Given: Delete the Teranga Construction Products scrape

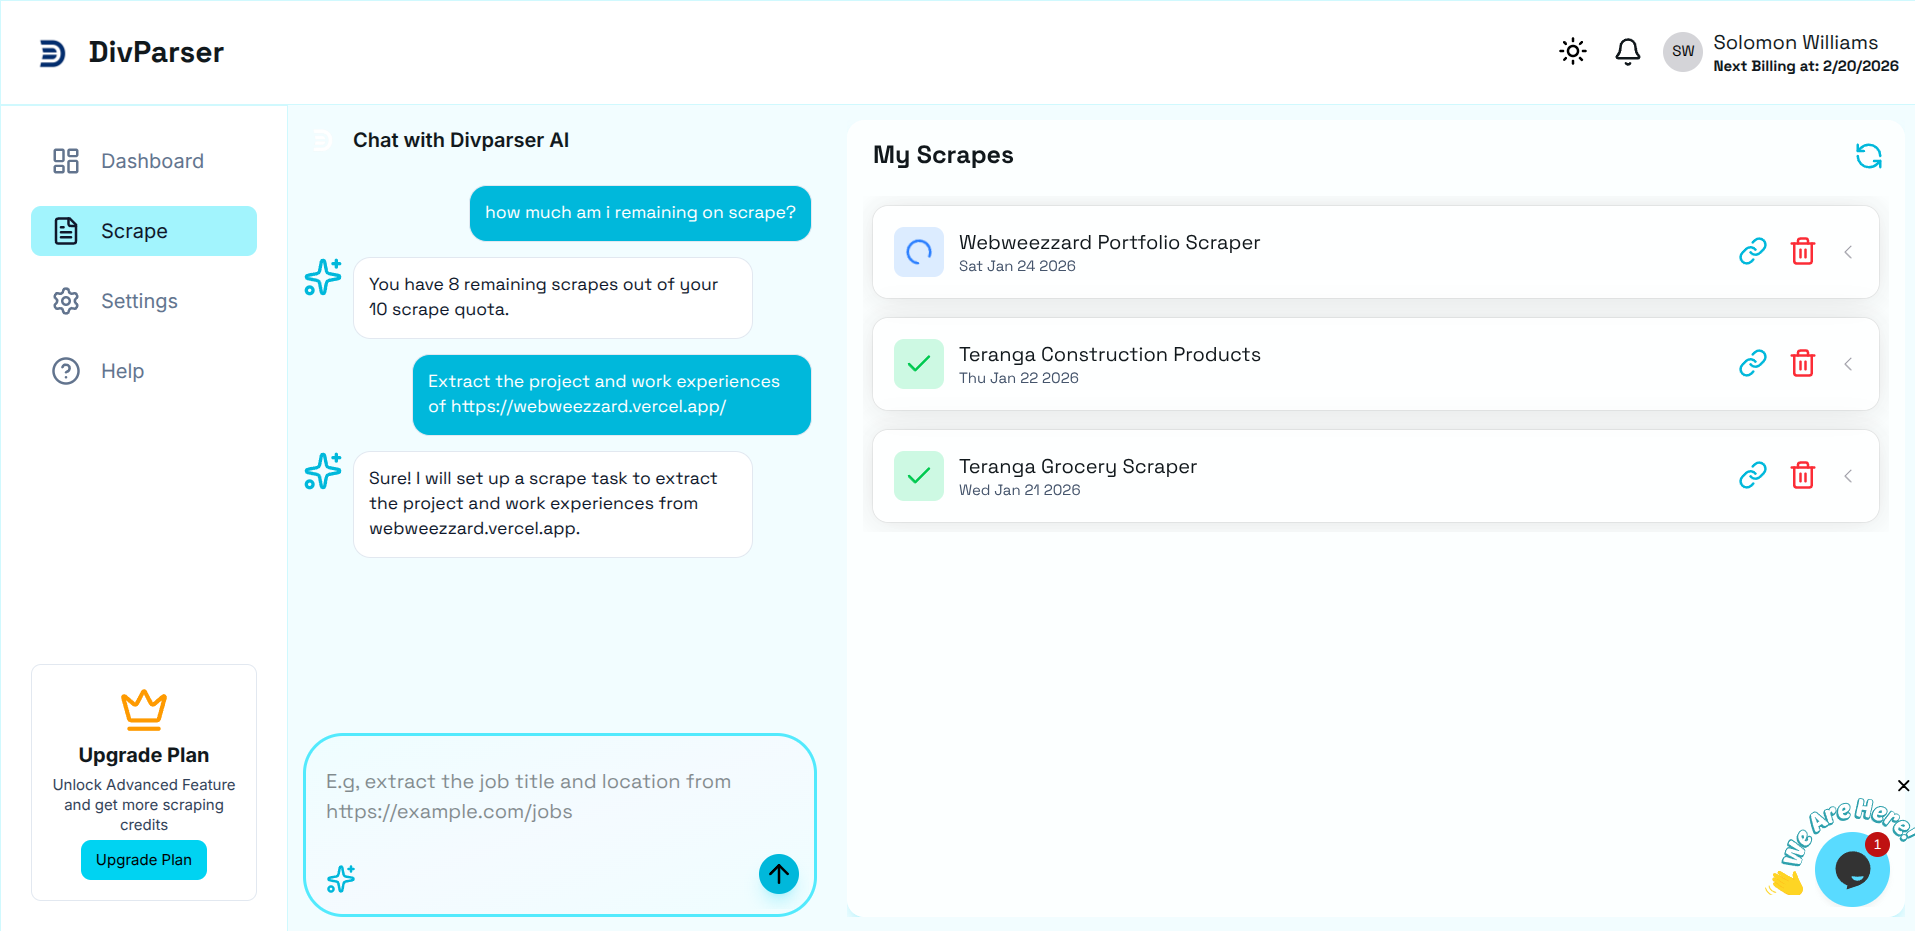Looking at the screenshot, I should tap(1803, 363).
